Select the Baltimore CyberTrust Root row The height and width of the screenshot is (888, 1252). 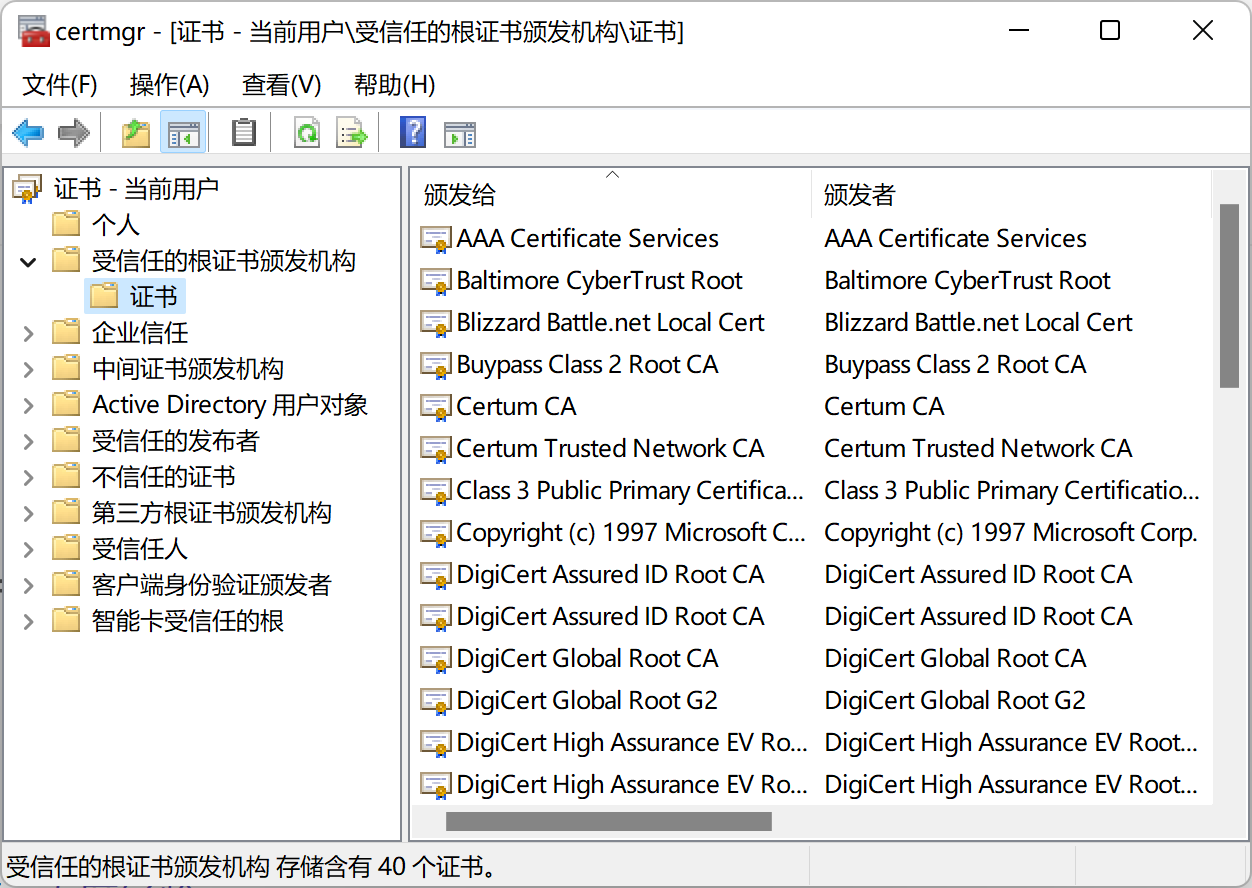click(811, 281)
